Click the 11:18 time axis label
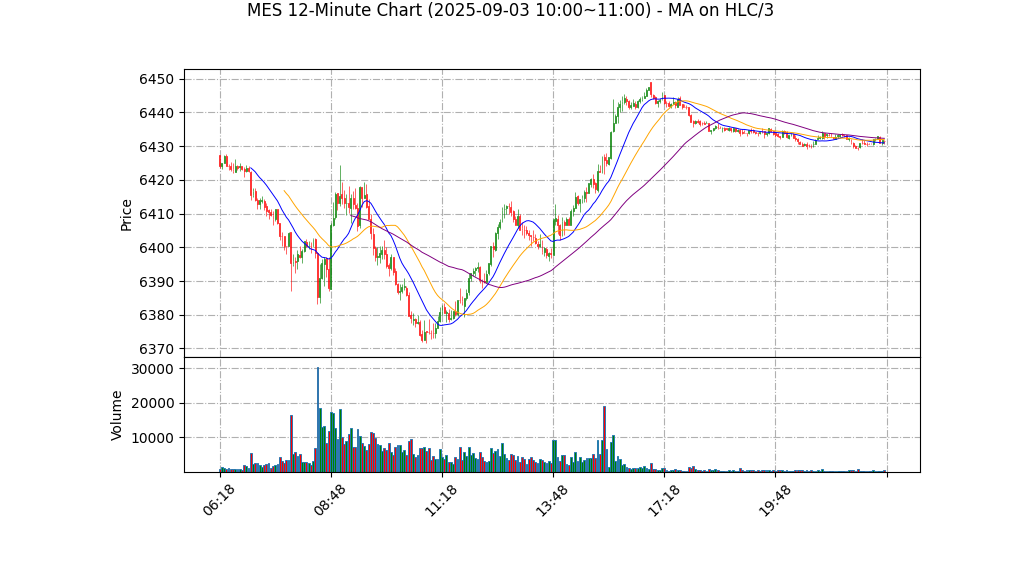This screenshot has width=1022, height=575. (441, 499)
